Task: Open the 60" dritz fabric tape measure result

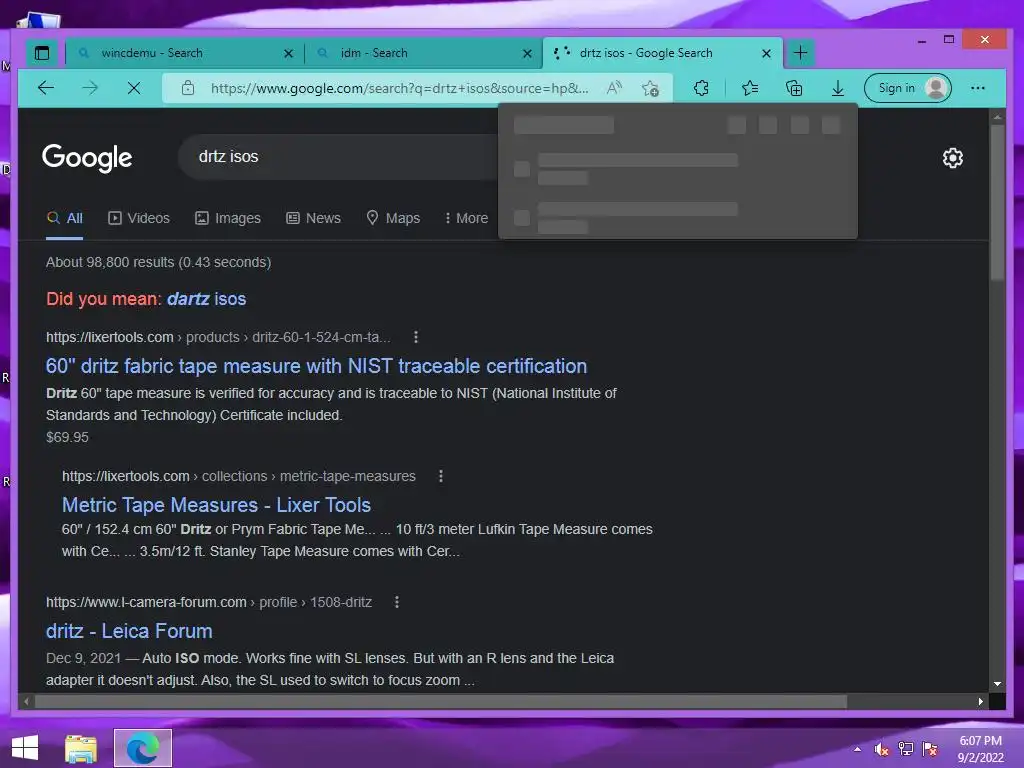Action: click(316, 366)
